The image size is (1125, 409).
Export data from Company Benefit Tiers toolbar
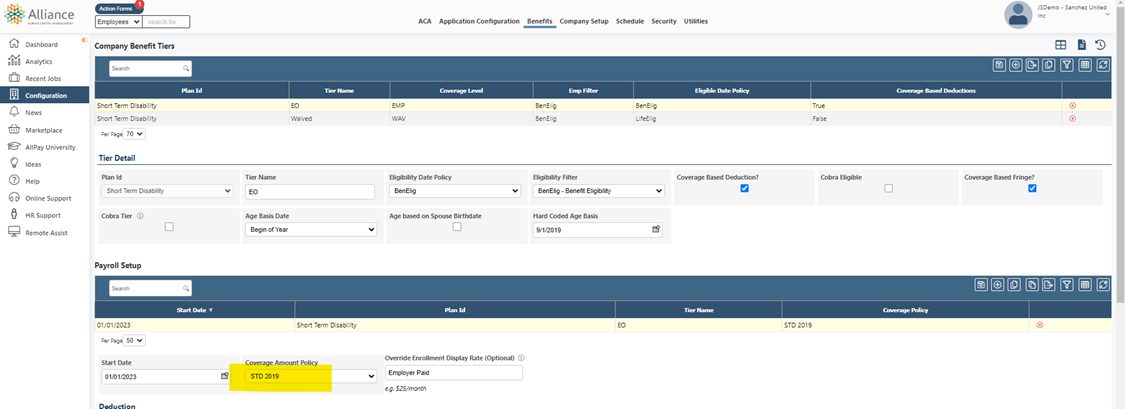(x=1032, y=65)
